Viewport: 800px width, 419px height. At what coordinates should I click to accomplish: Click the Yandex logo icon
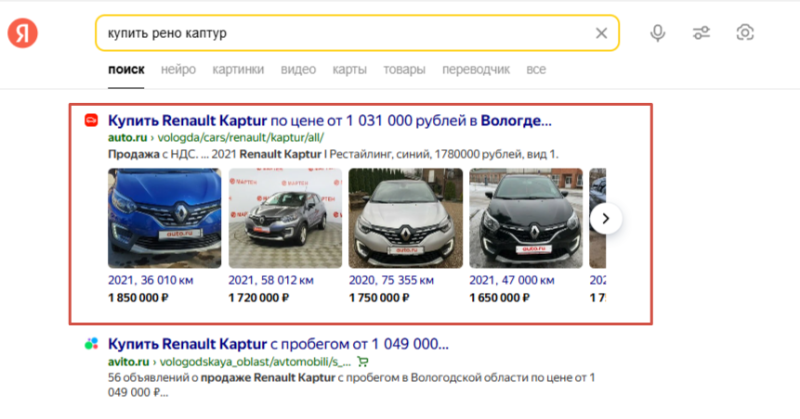[23, 33]
